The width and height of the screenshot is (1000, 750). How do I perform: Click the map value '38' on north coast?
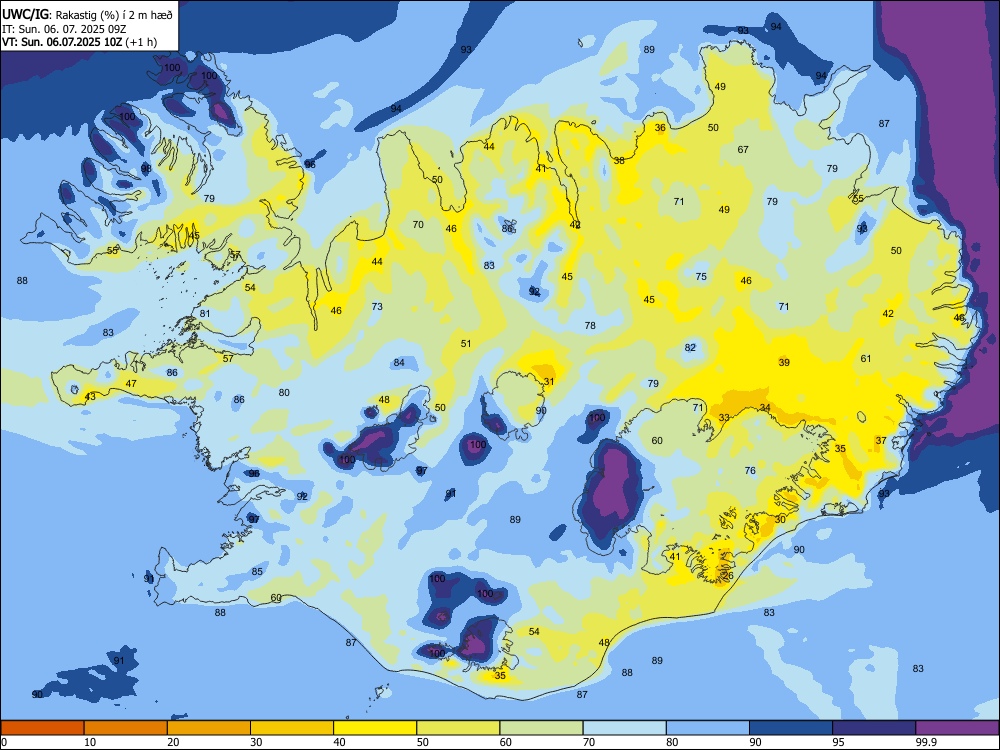(619, 161)
